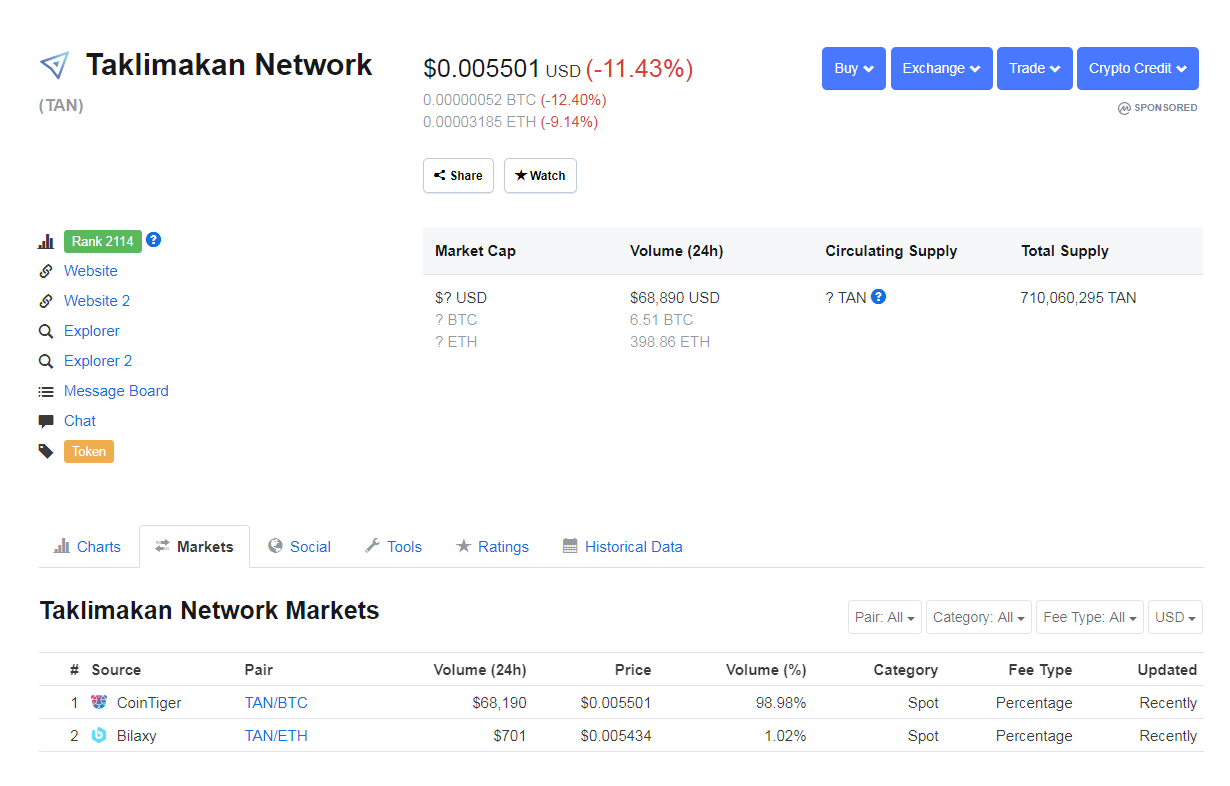Screen dimensions: 1230x786
Task: Open the Ratings tab
Action: [x=492, y=546]
